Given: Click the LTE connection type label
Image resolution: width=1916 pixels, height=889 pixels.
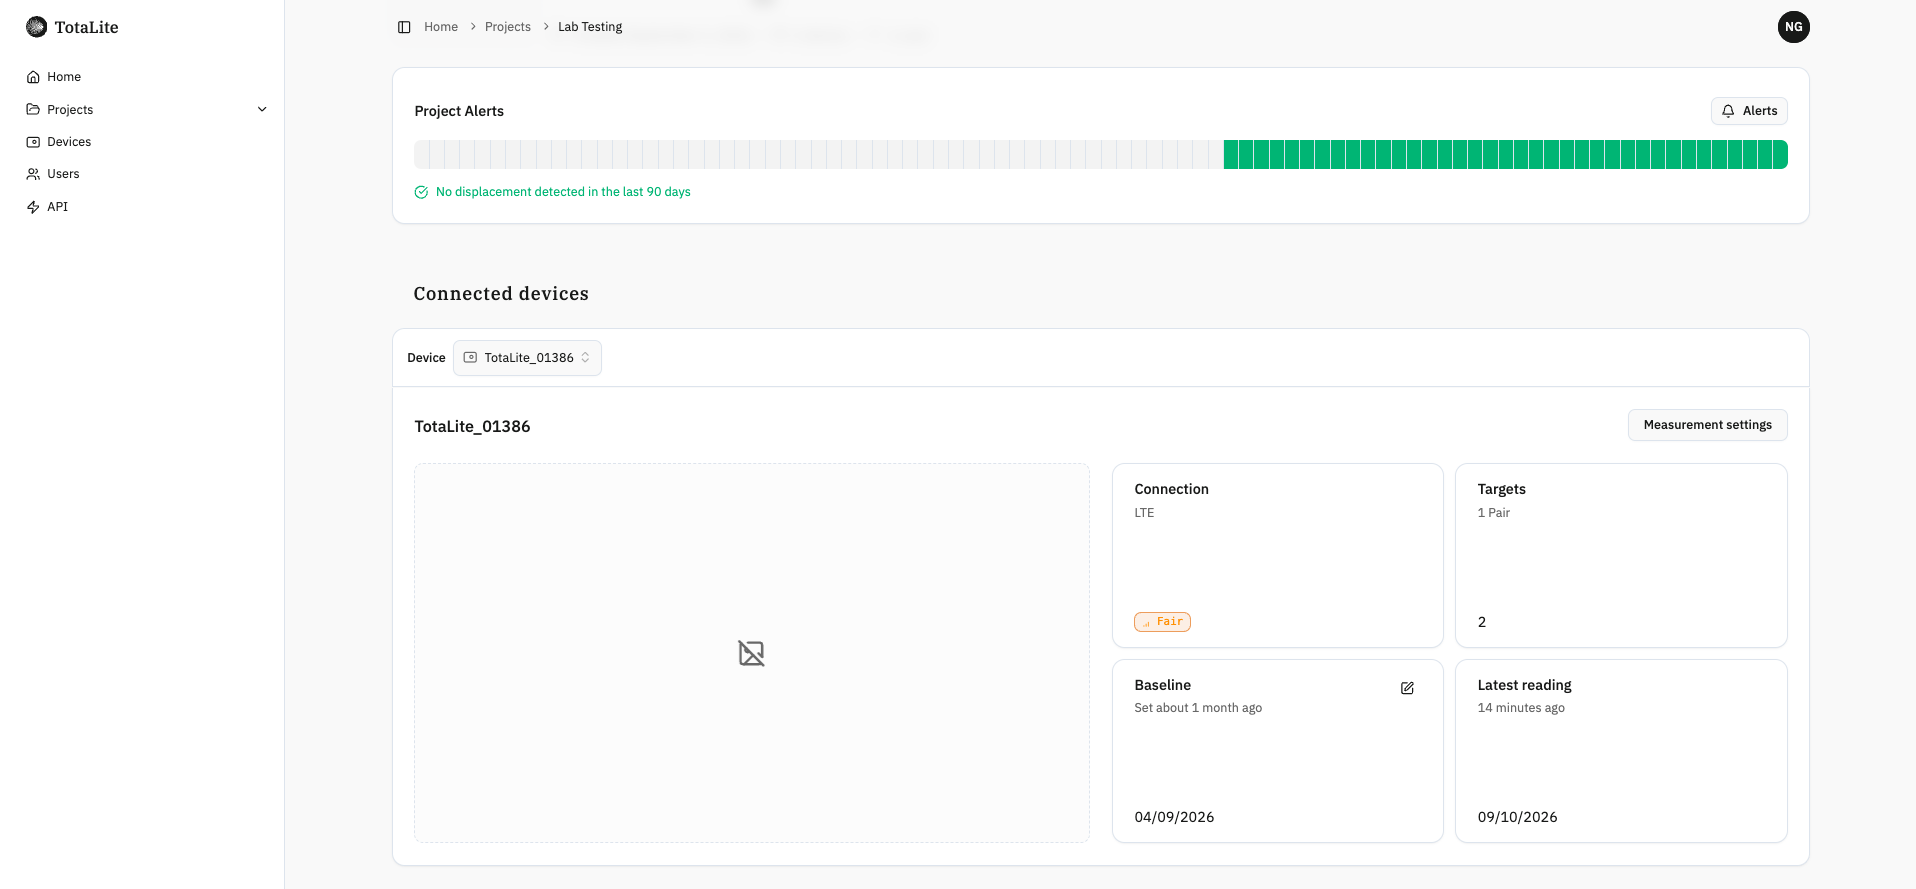Looking at the screenshot, I should [1144, 513].
